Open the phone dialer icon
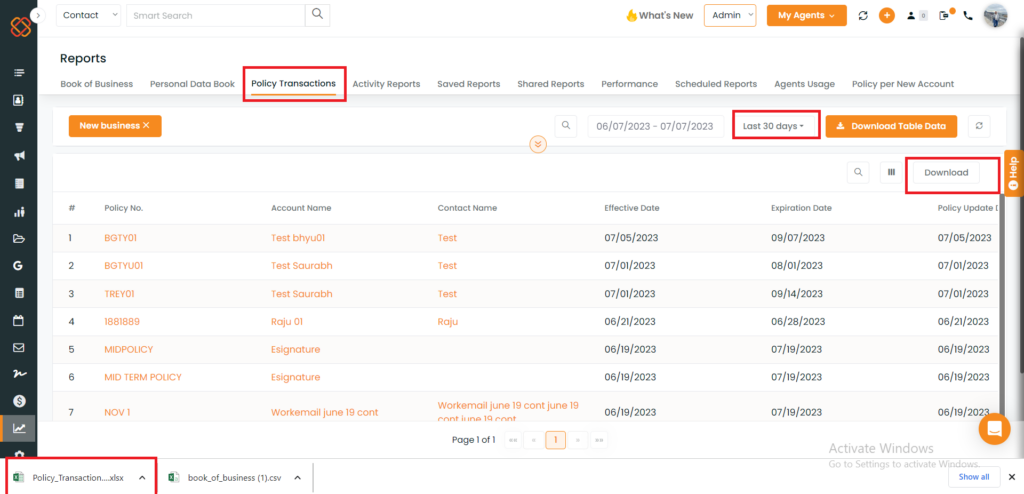The height and width of the screenshot is (494, 1024). click(968, 16)
